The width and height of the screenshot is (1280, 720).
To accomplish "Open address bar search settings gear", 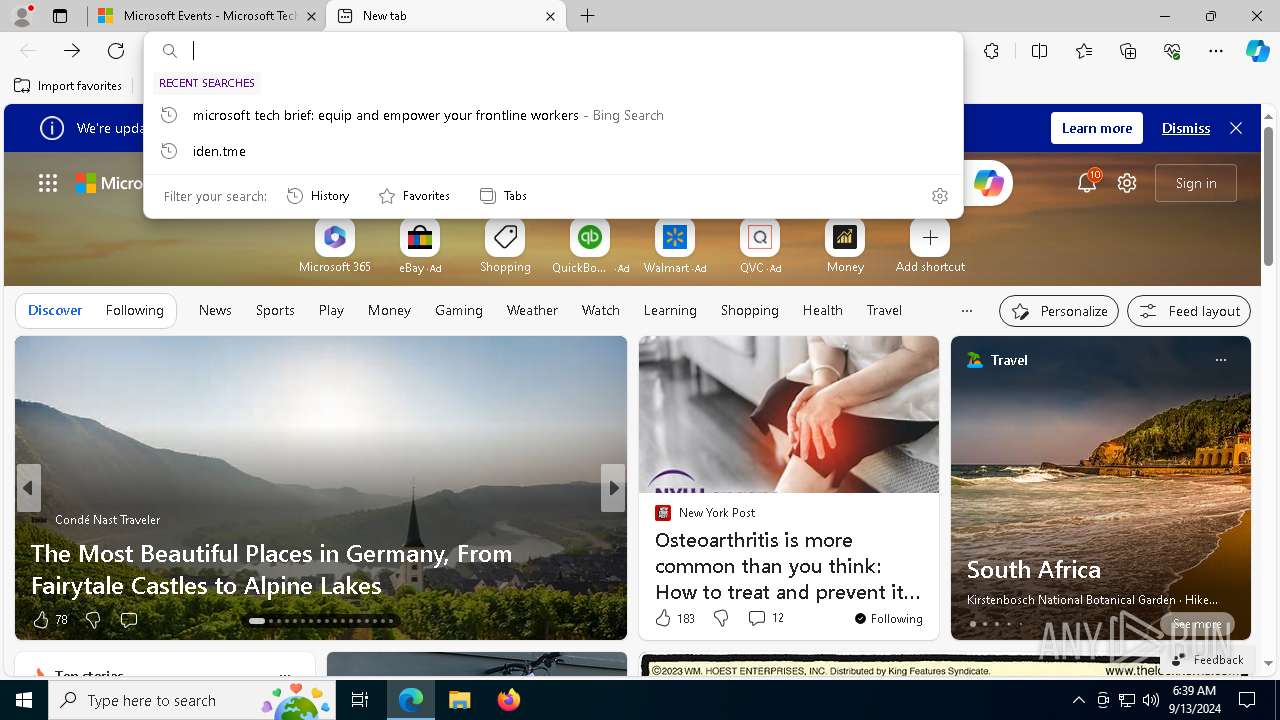I will (939, 196).
